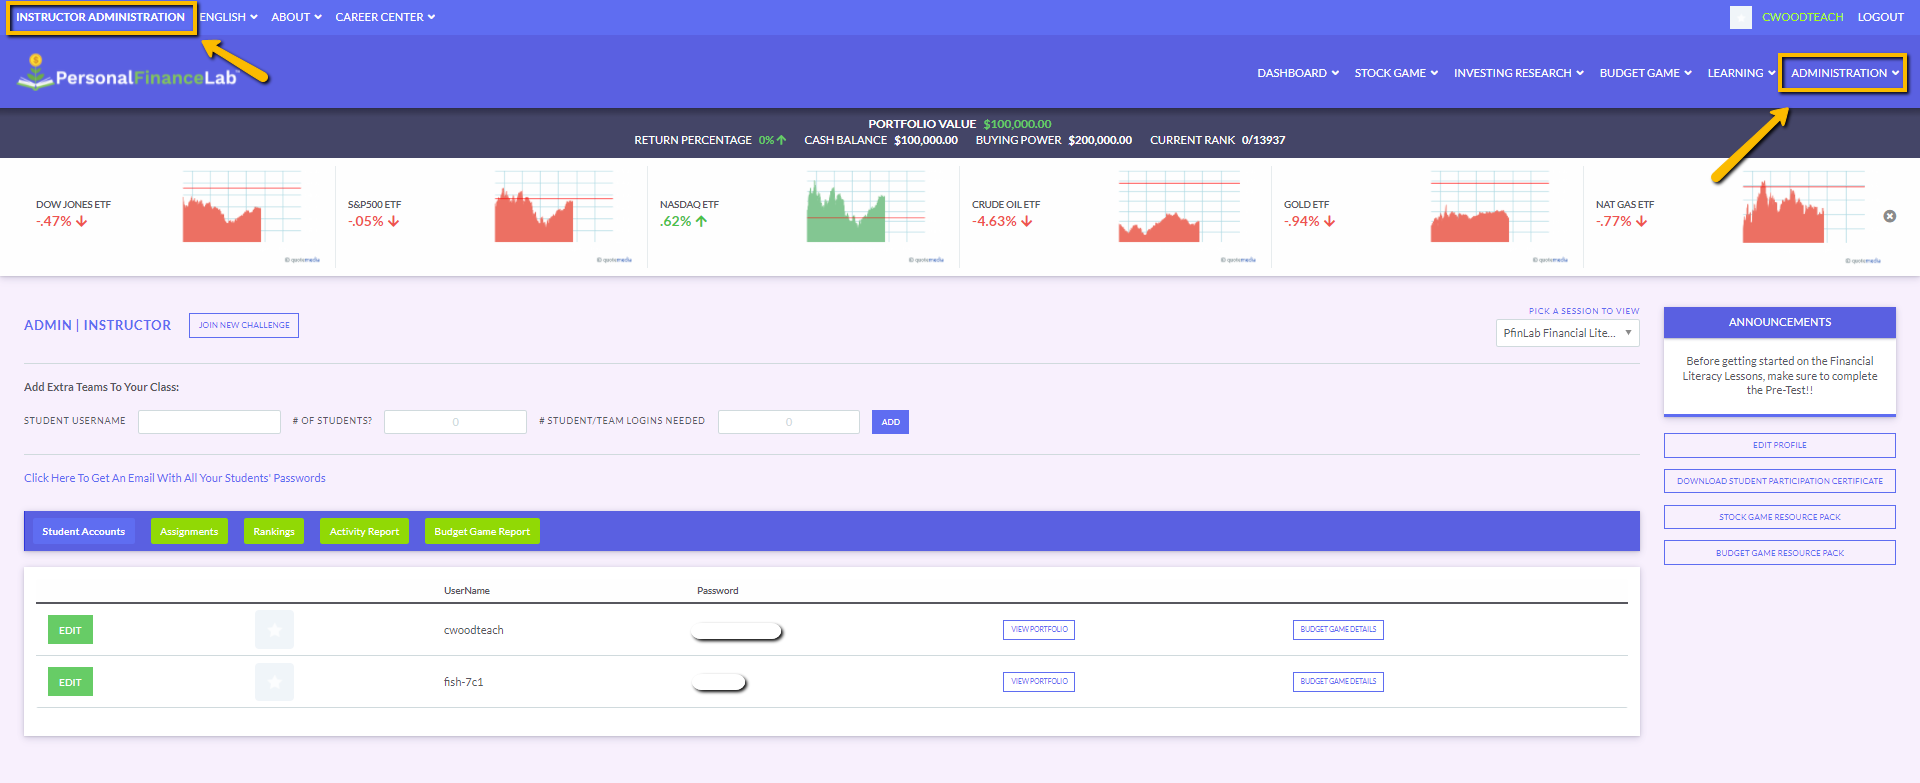The width and height of the screenshot is (1920, 783).
Task: Click the fish-7c1 username text
Action: (x=464, y=682)
